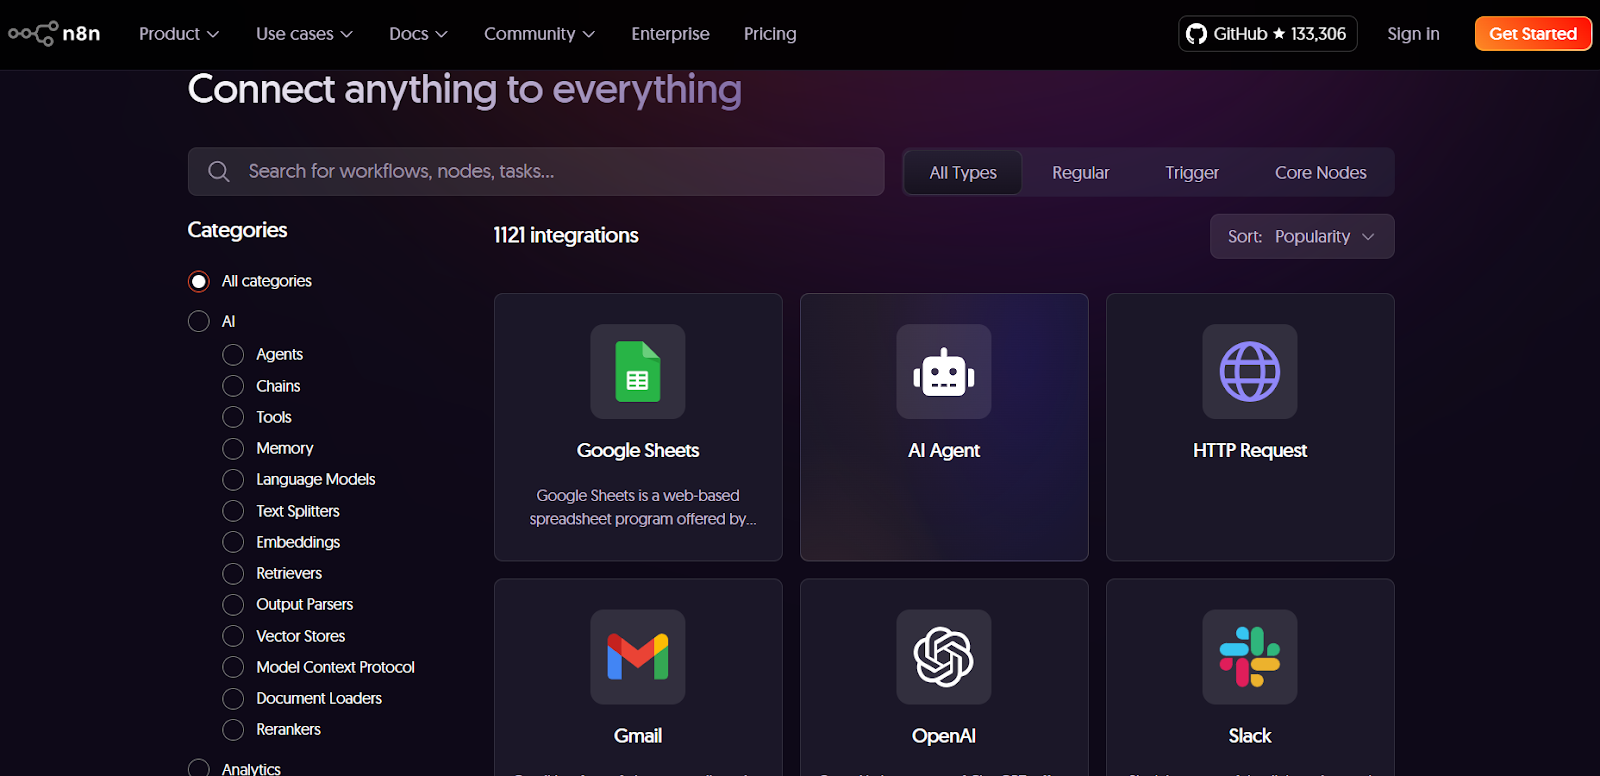Open the AI Agent robot icon
The height and width of the screenshot is (776, 1600).
pyautogui.click(x=944, y=372)
